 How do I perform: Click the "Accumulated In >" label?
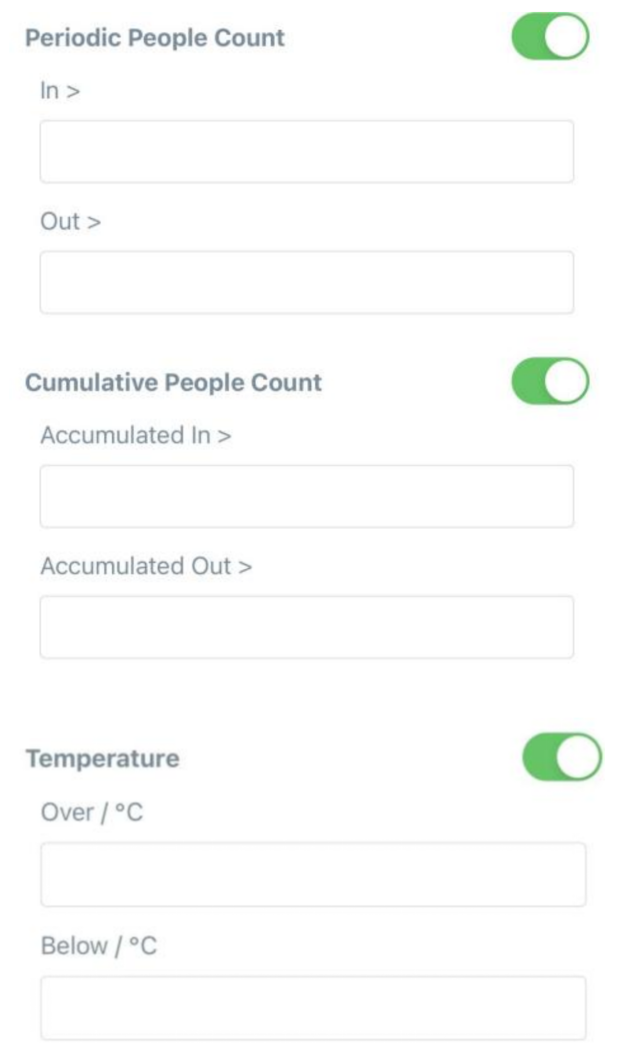[136, 435]
